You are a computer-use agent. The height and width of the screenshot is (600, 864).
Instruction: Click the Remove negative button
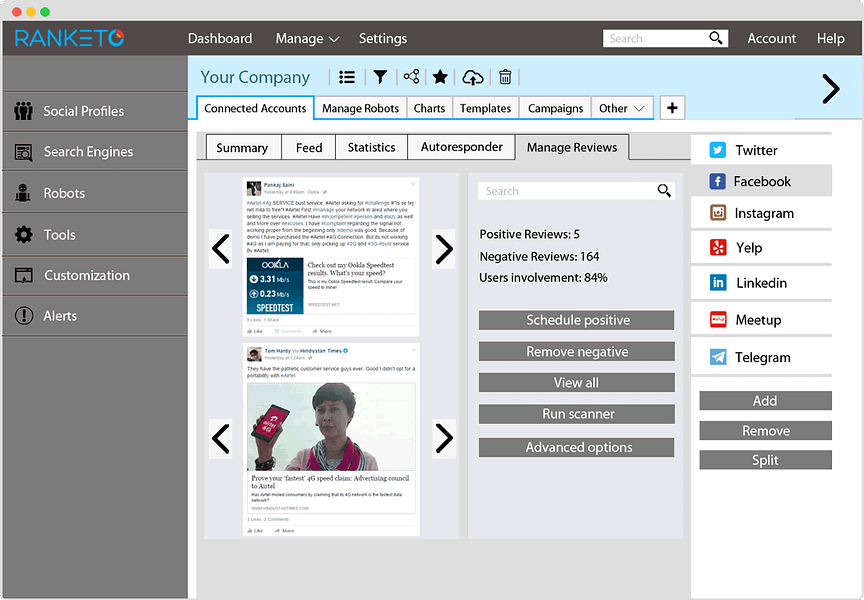click(576, 352)
